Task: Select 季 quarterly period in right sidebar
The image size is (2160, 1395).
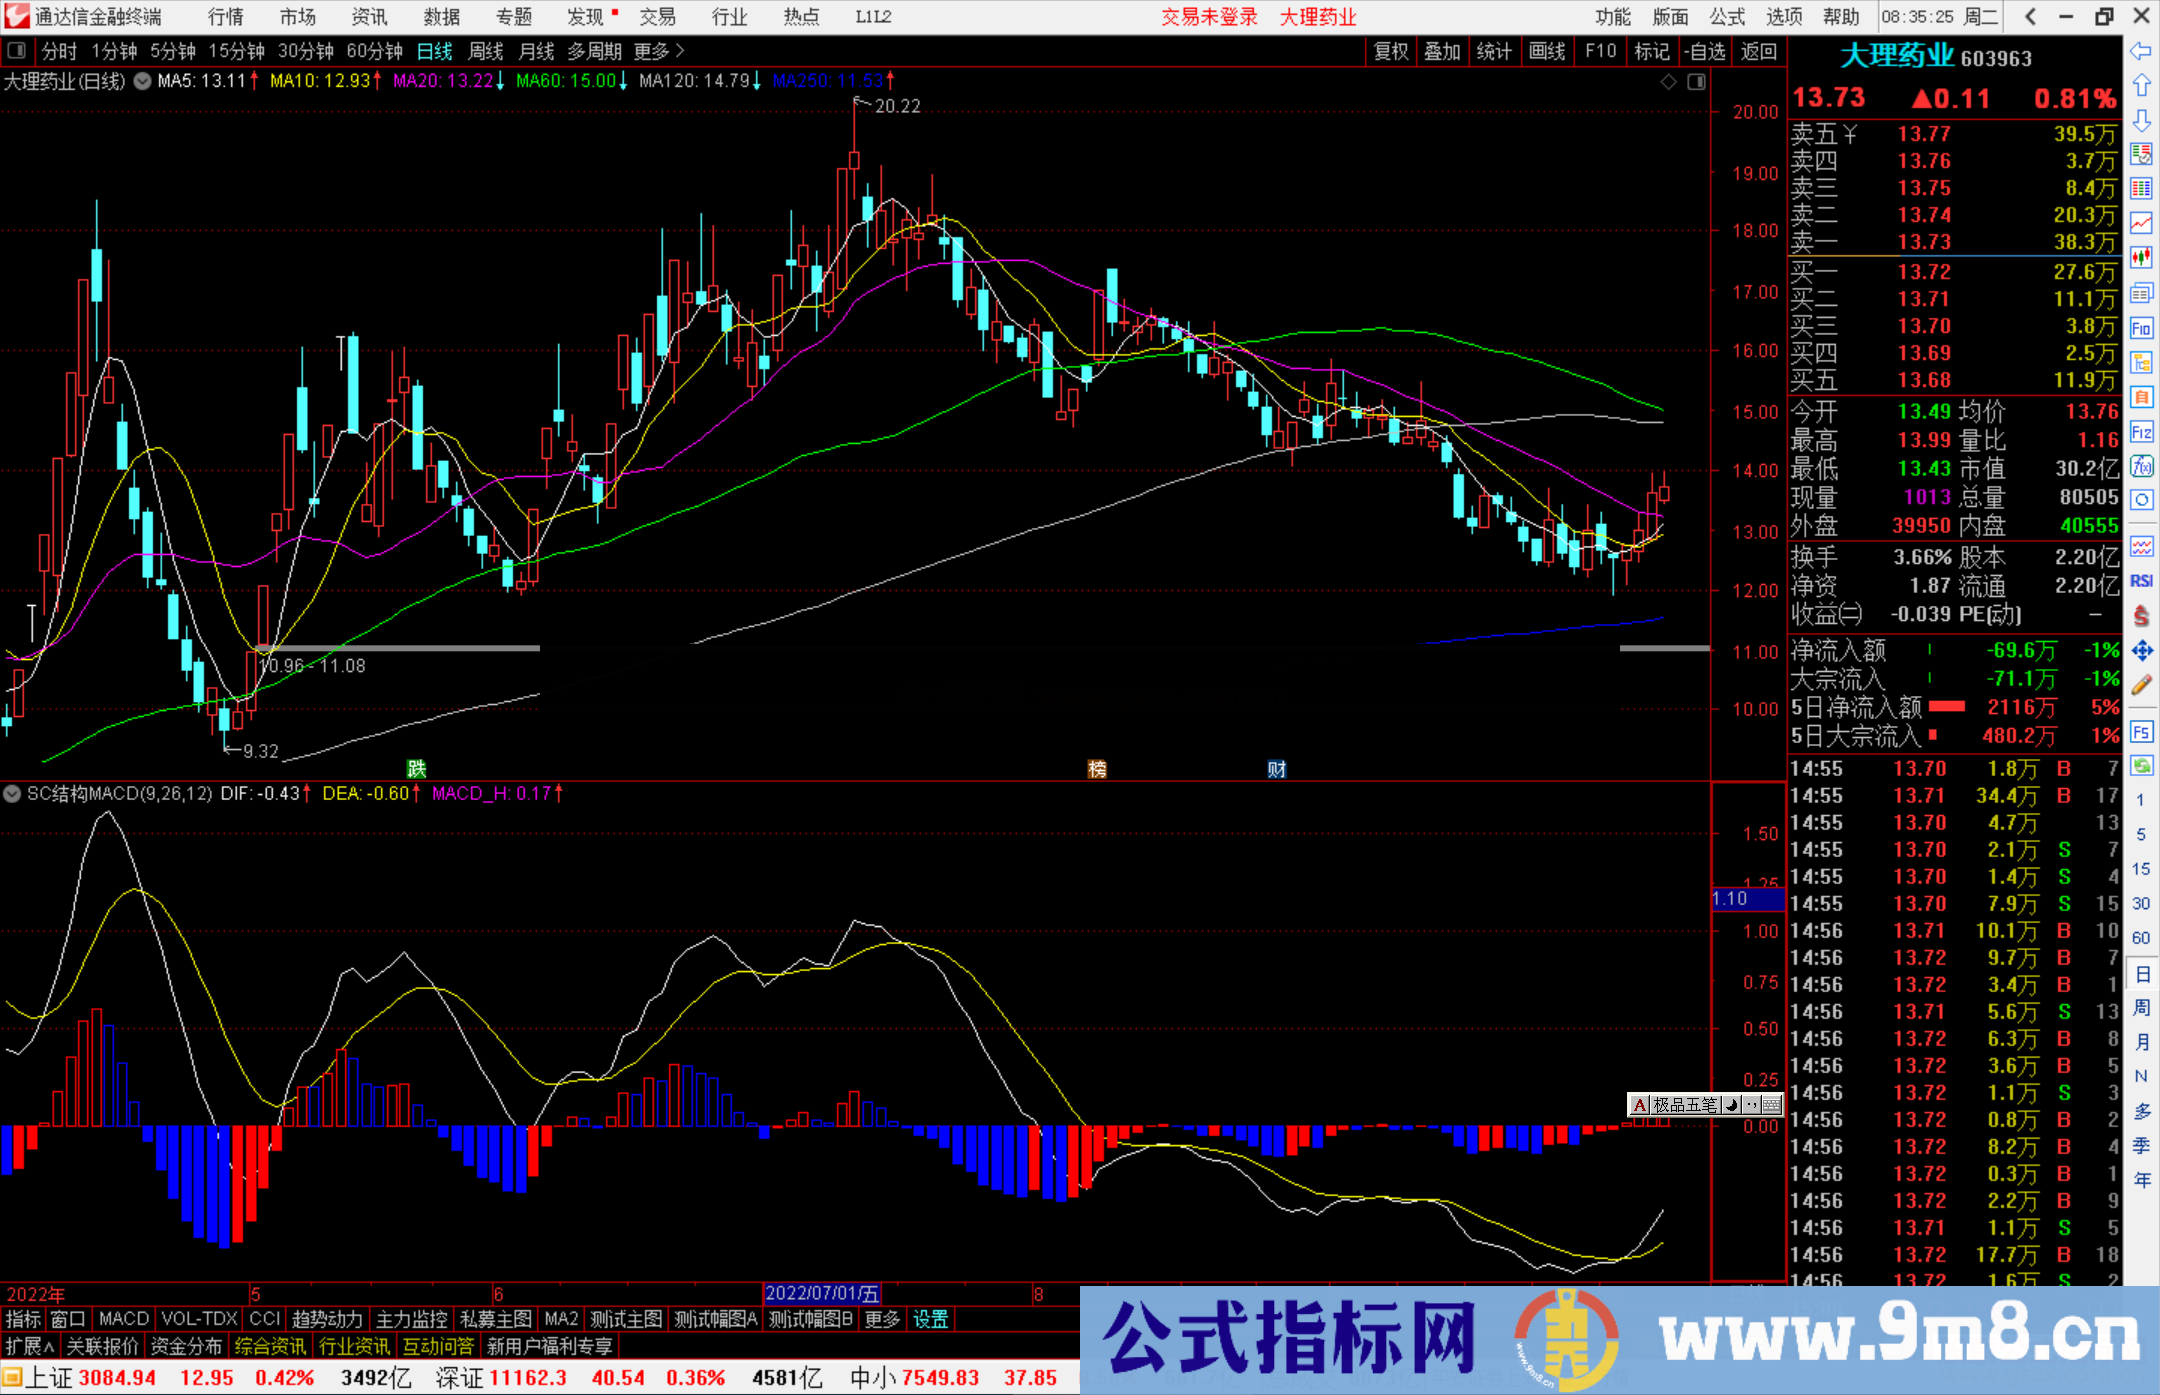Action: tap(2141, 1145)
